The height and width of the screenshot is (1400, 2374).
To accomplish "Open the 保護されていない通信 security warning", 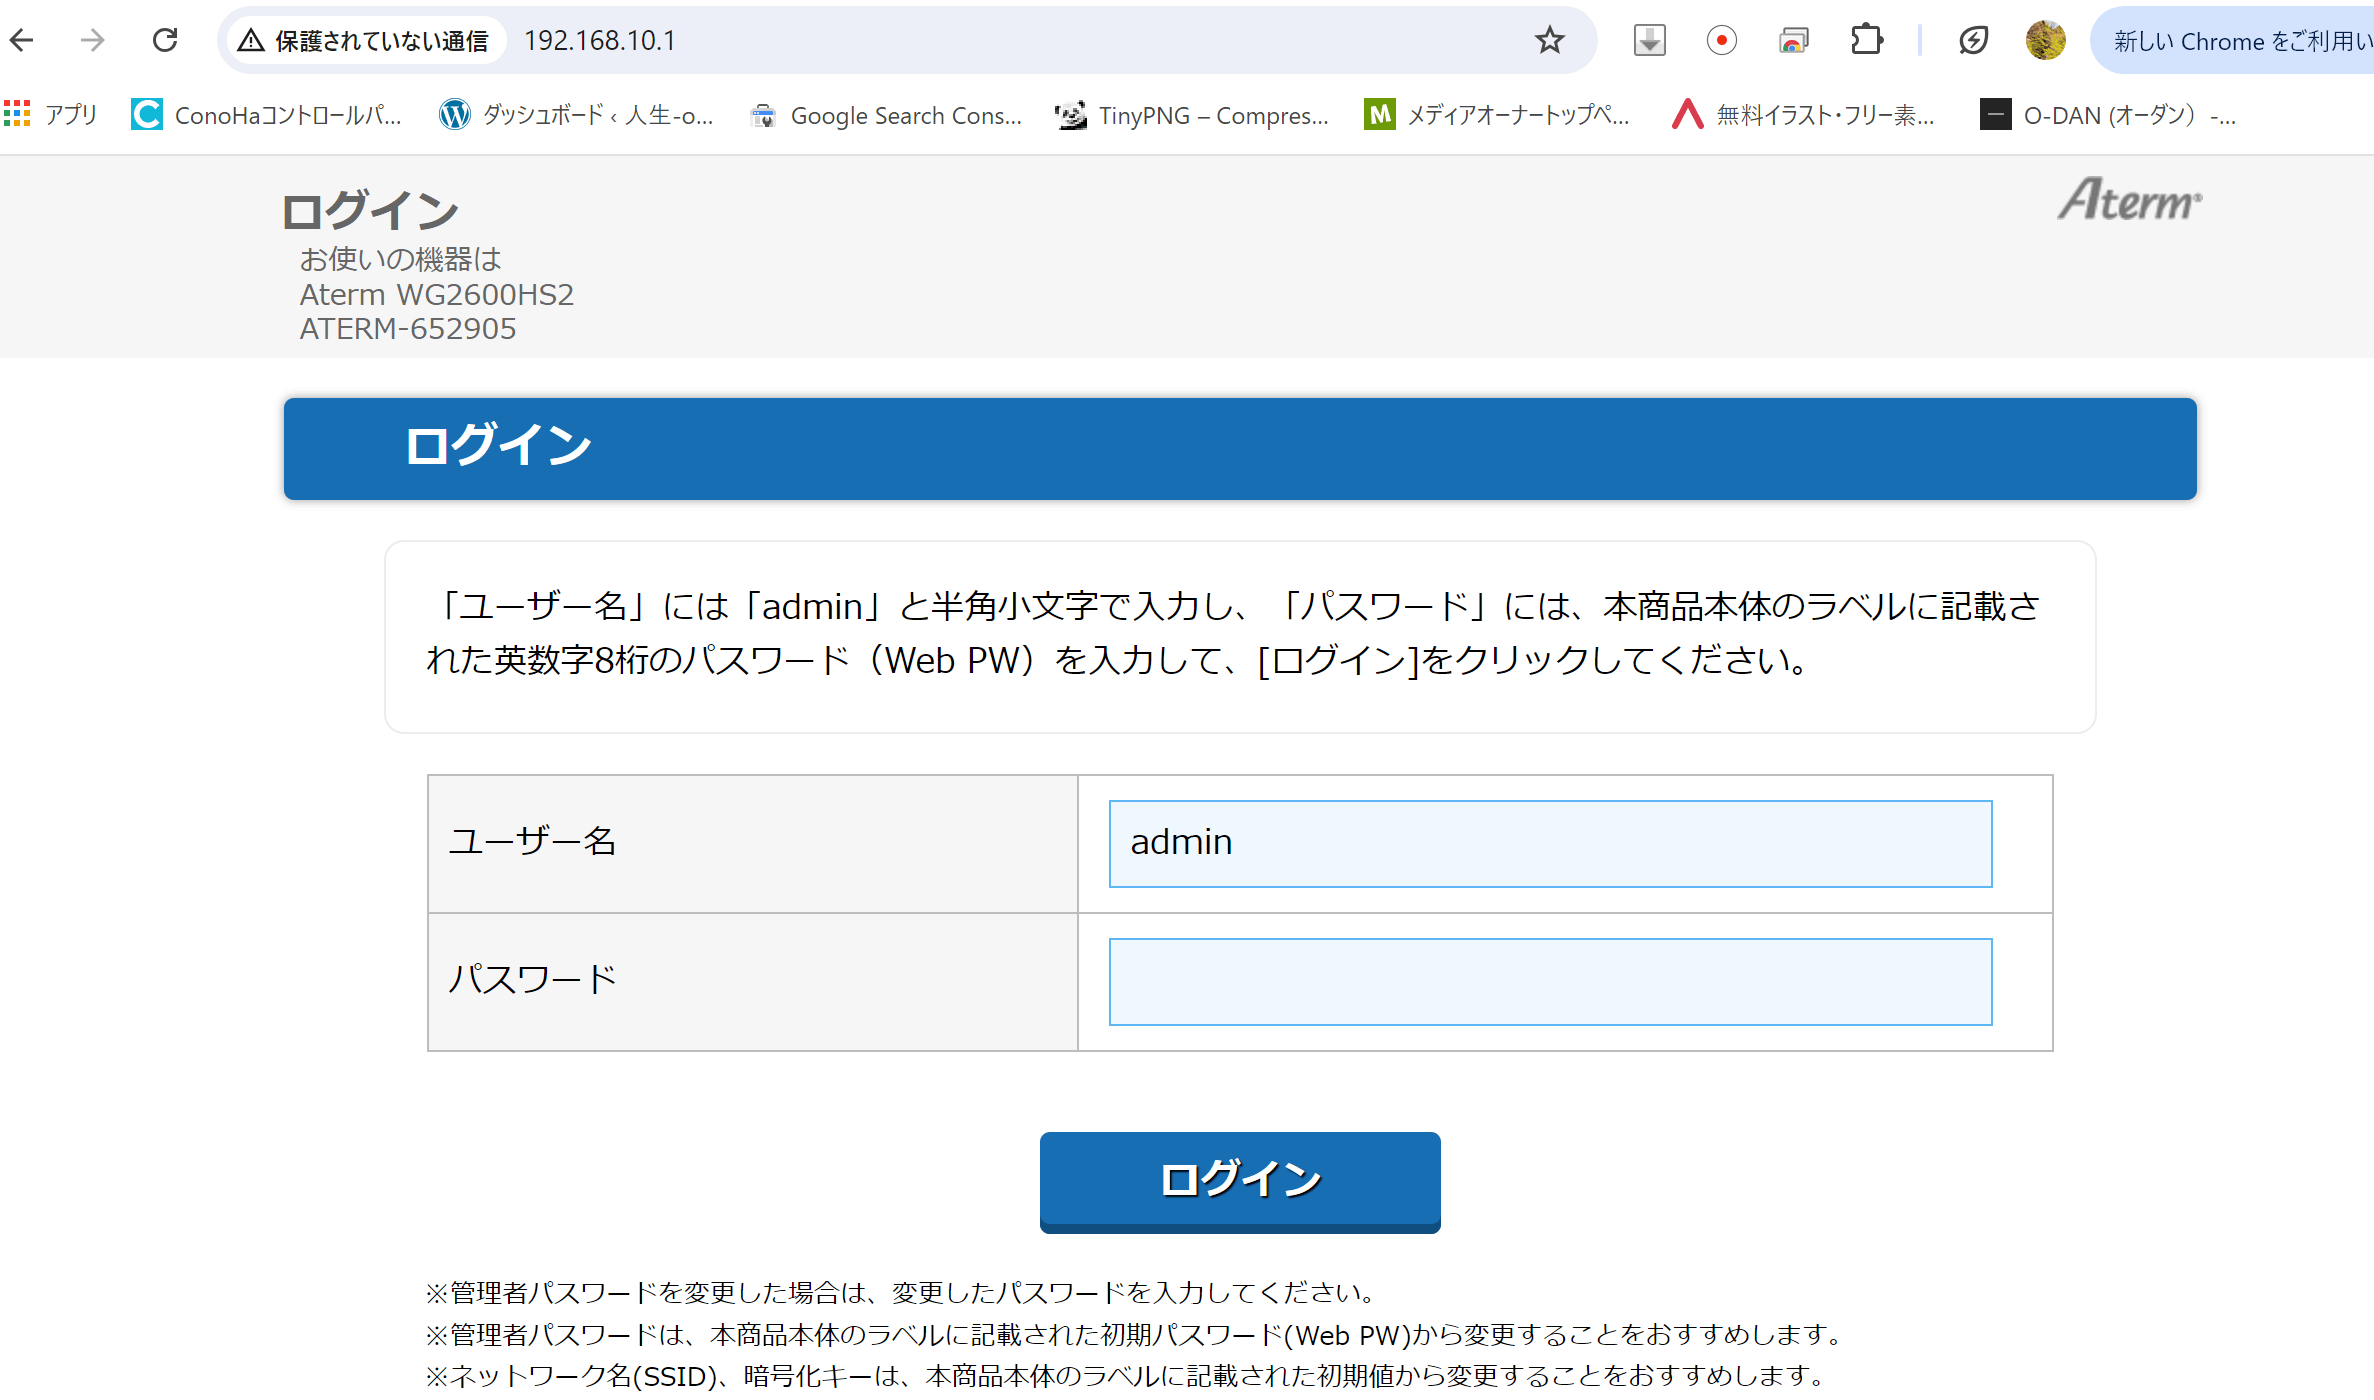I will 365,41.
